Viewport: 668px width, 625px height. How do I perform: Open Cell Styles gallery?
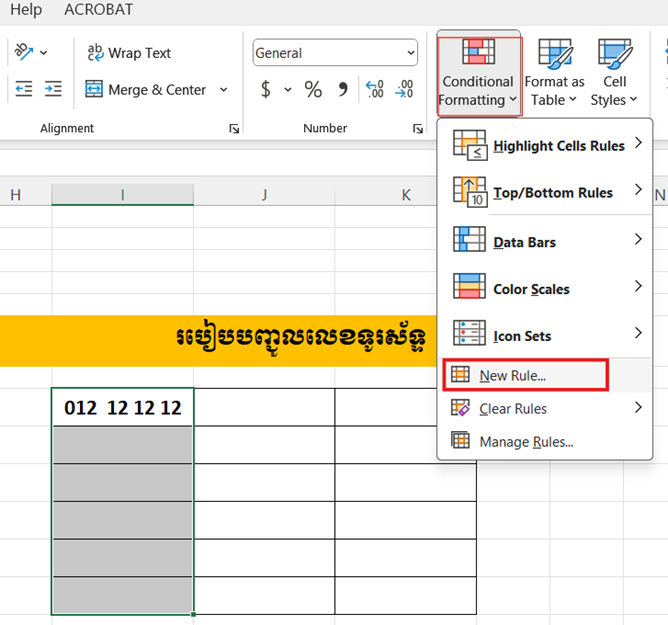point(614,73)
